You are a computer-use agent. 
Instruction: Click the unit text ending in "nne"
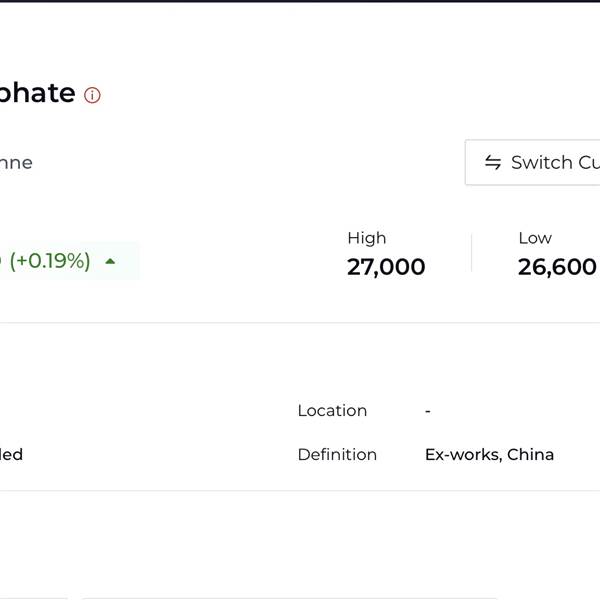coord(16,163)
